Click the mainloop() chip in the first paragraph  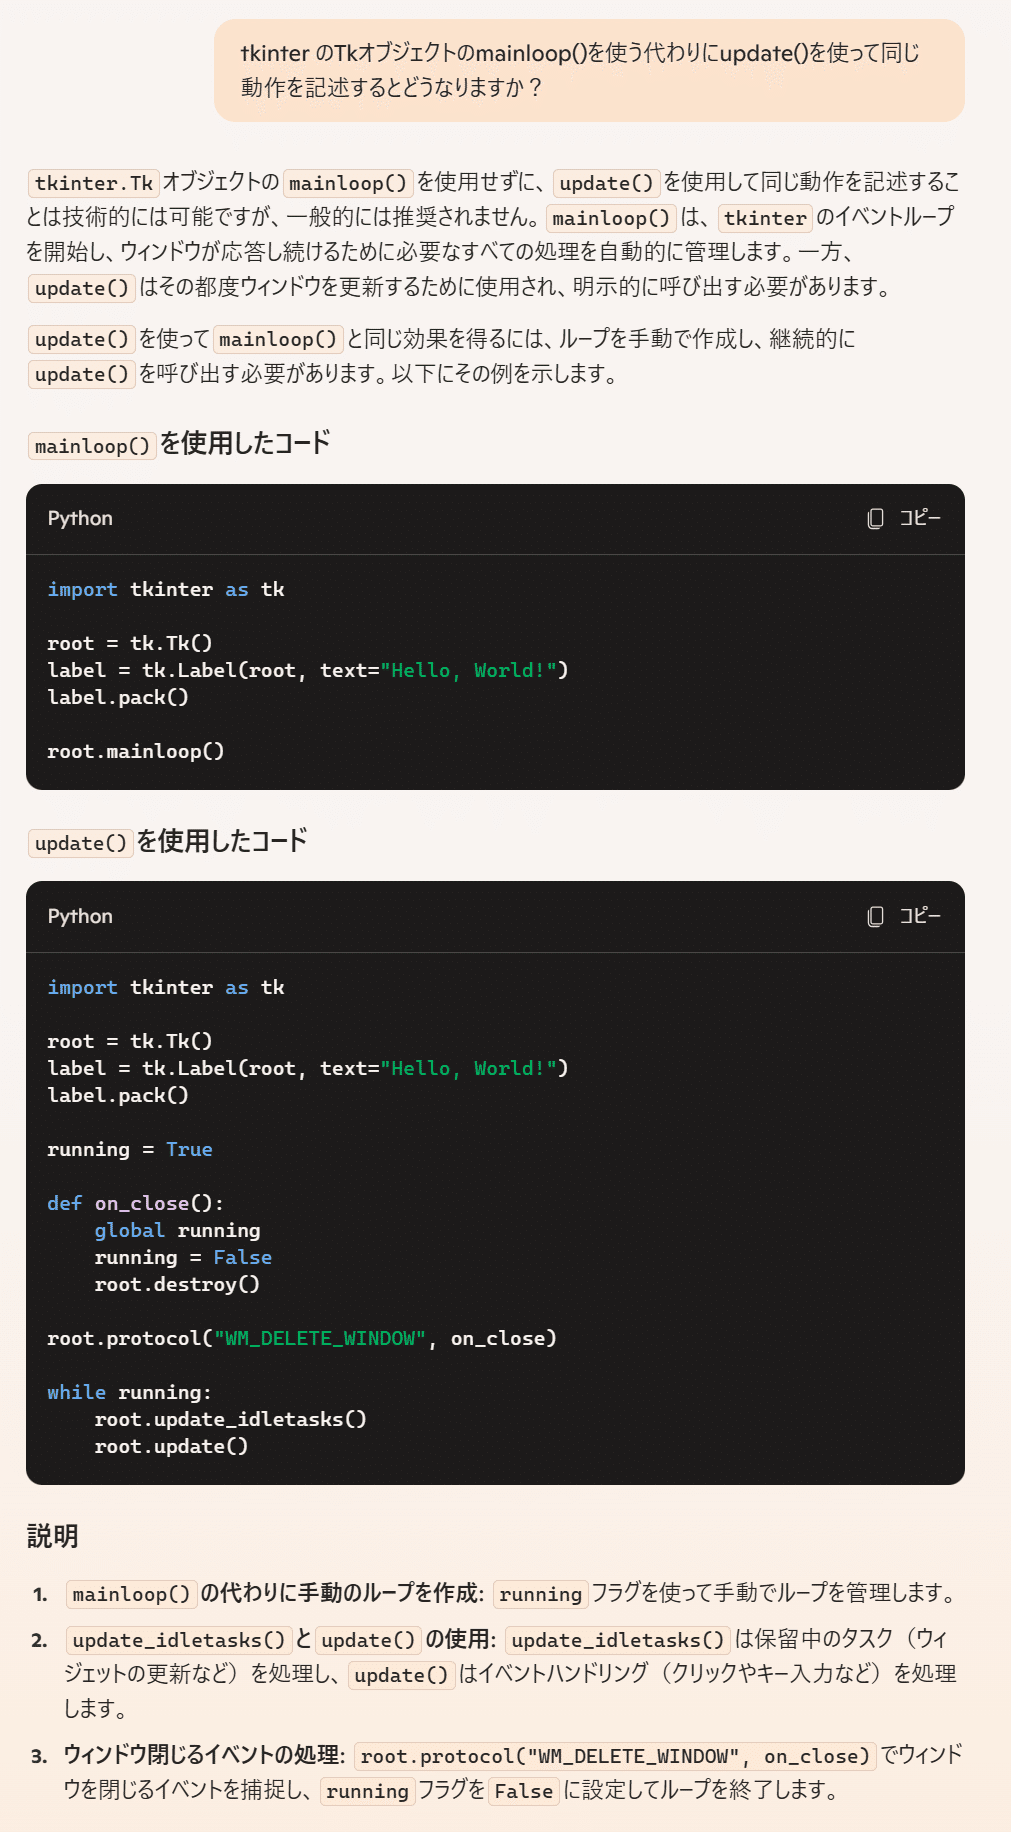(x=346, y=182)
